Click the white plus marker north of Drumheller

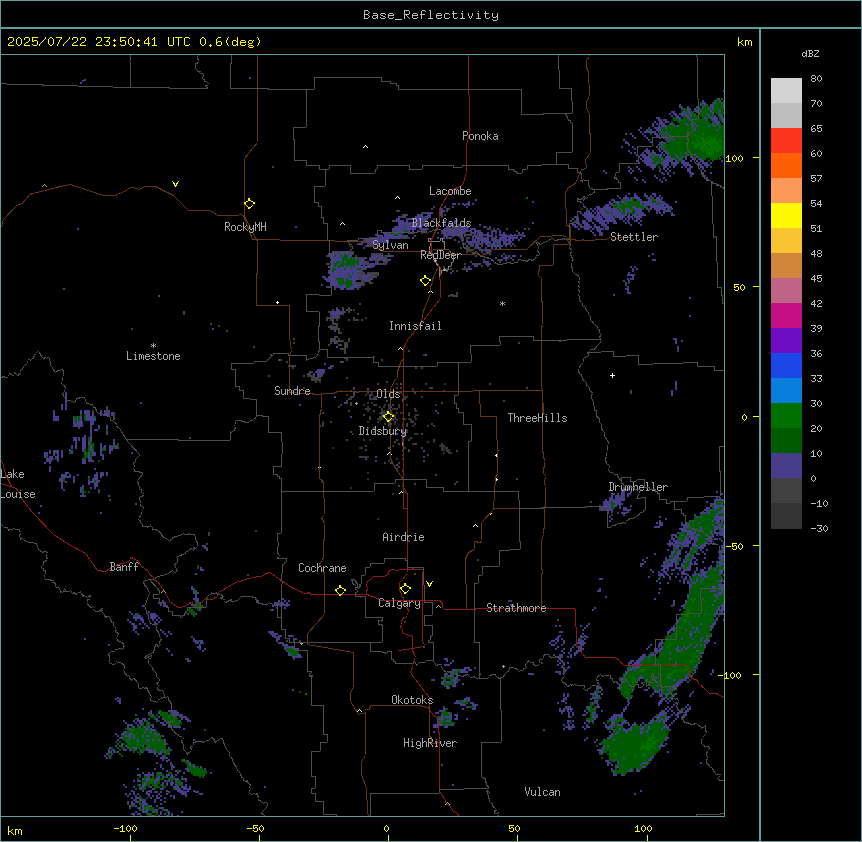pos(612,375)
